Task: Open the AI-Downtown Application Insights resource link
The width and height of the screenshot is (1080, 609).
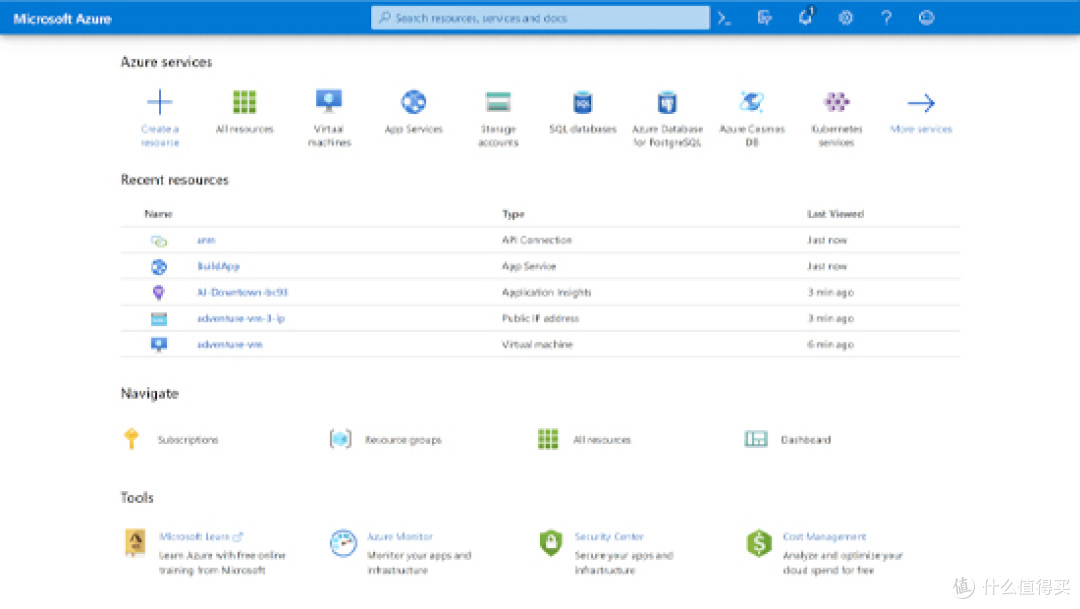Action: tap(242, 292)
